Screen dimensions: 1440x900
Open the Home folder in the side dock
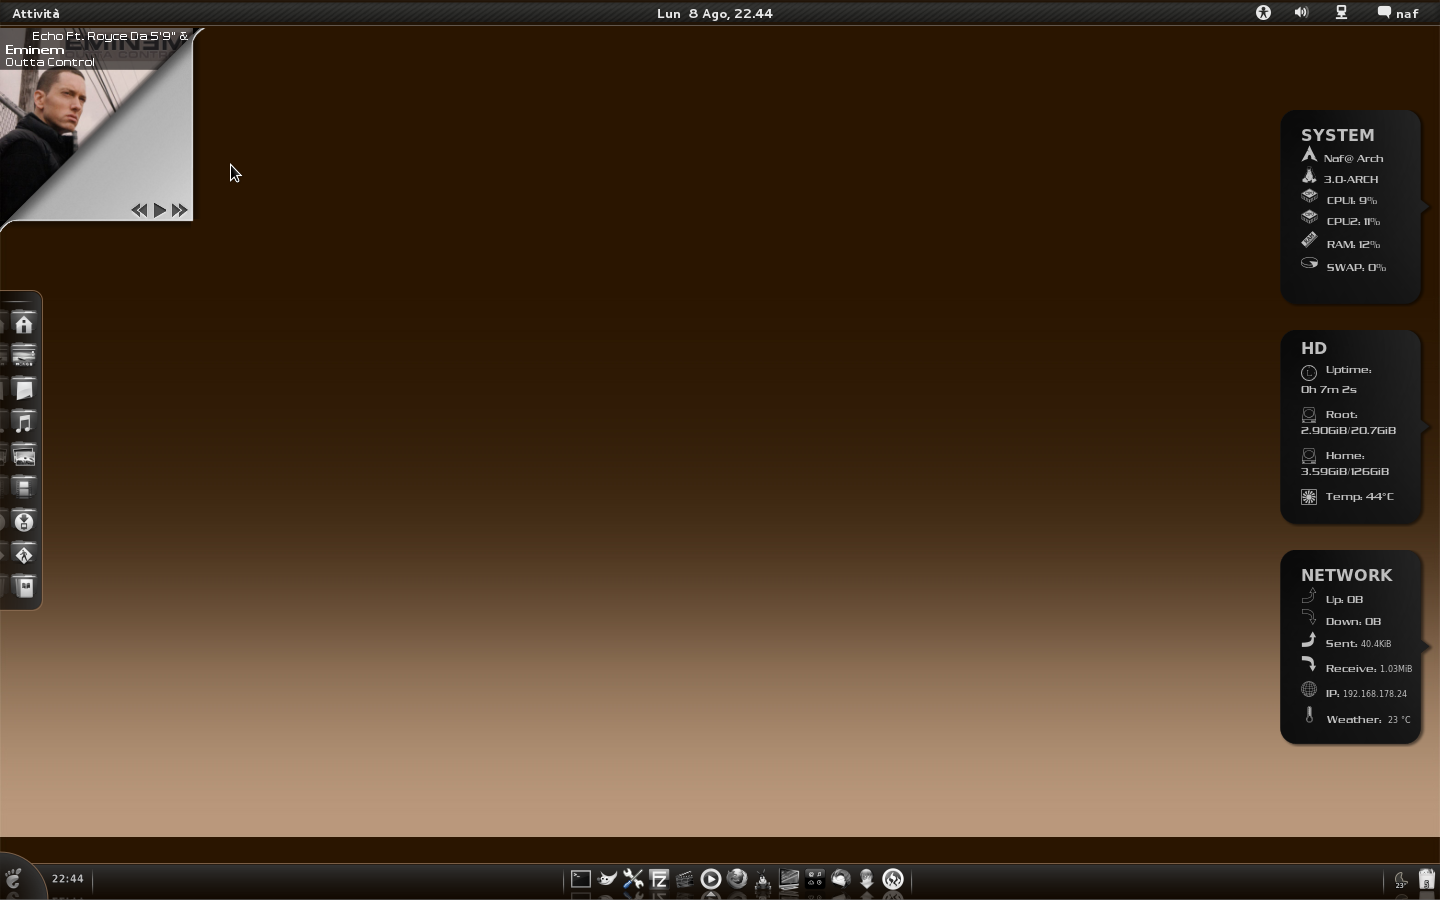pyautogui.click(x=24, y=324)
